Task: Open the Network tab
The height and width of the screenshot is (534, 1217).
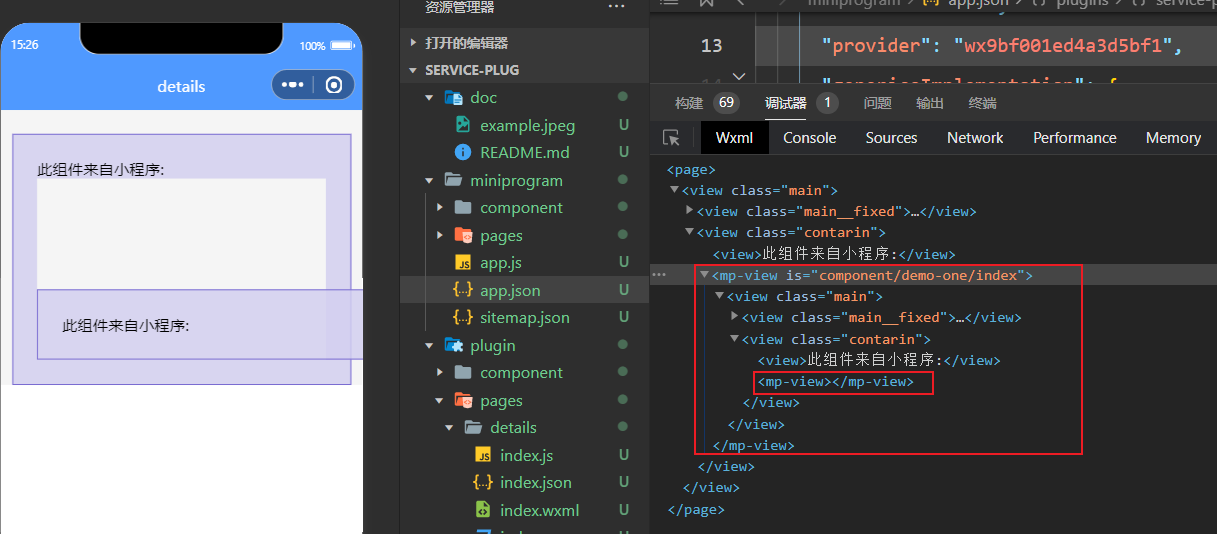Action: pyautogui.click(x=975, y=138)
